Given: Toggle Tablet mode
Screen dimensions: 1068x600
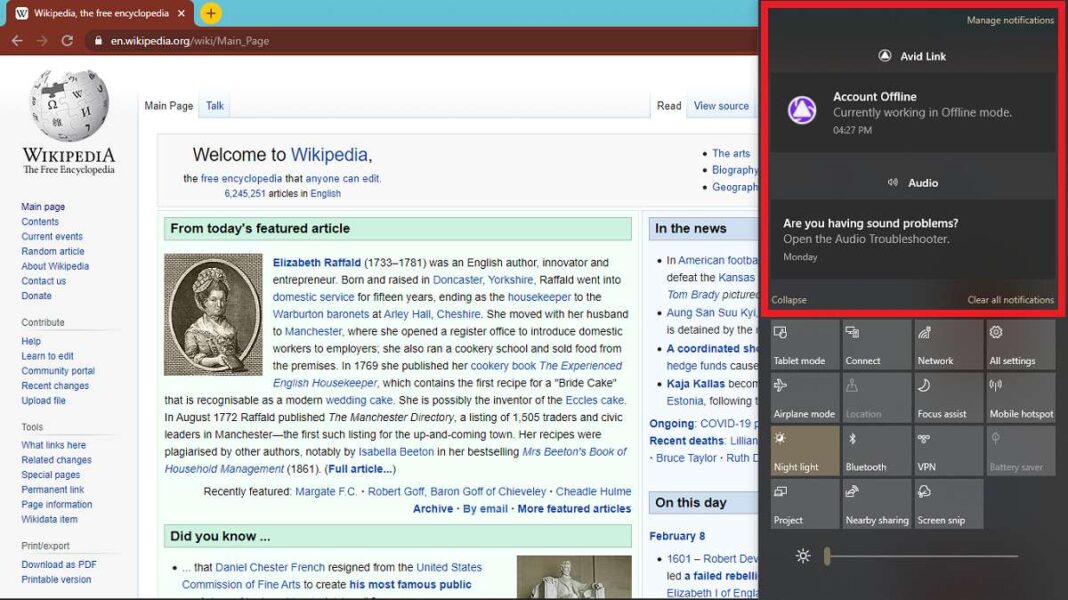Looking at the screenshot, I should pyautogui.click(x=804, y=343).
